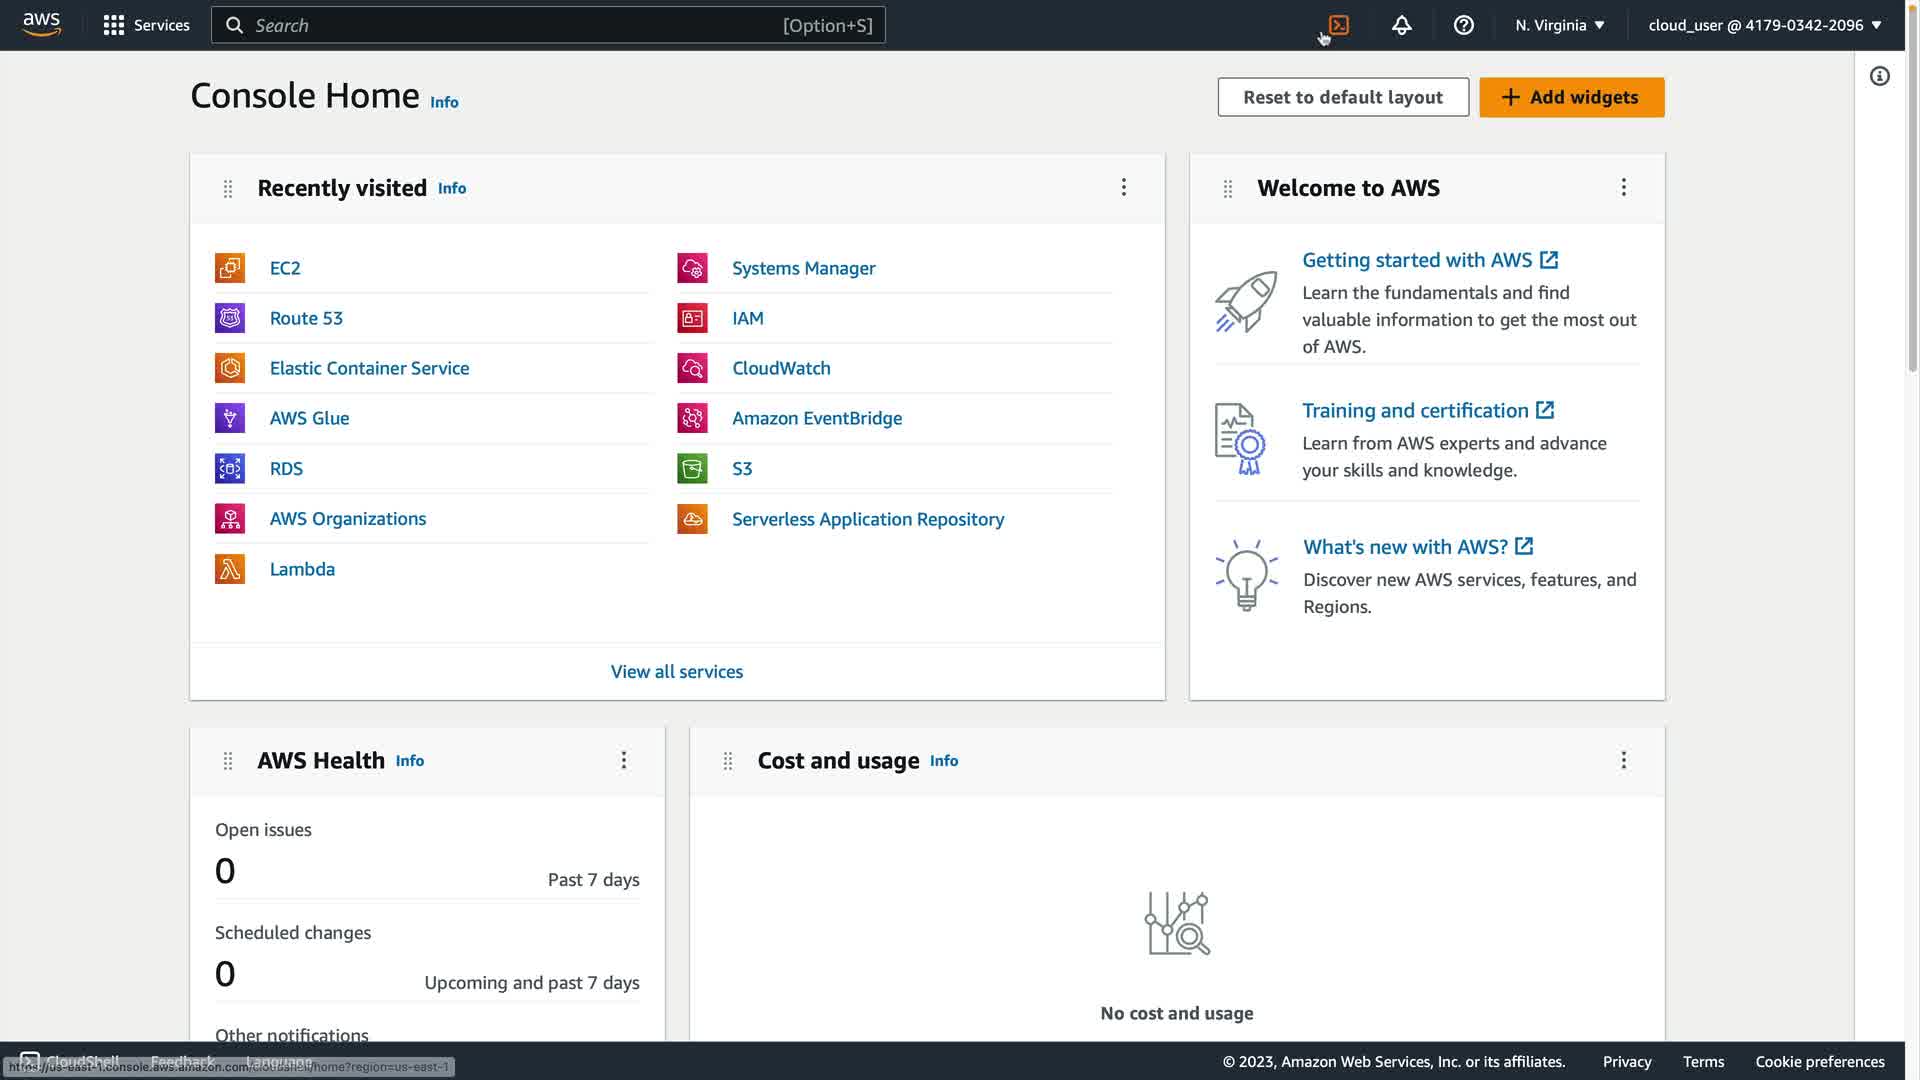
Task: Click Reset to default layout button
Action: coord(1342,97)
